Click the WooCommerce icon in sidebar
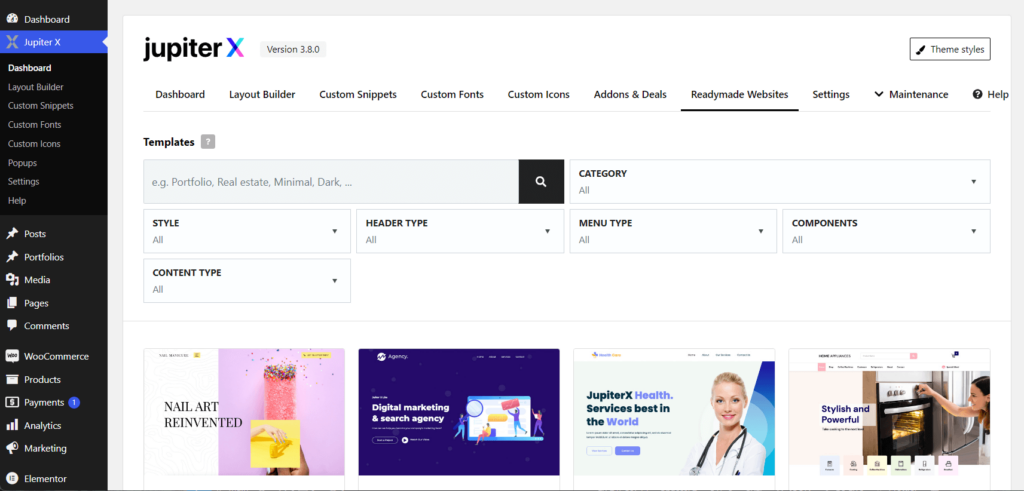The width and height of the screenshot is (1024, 491). pos(12,356)
